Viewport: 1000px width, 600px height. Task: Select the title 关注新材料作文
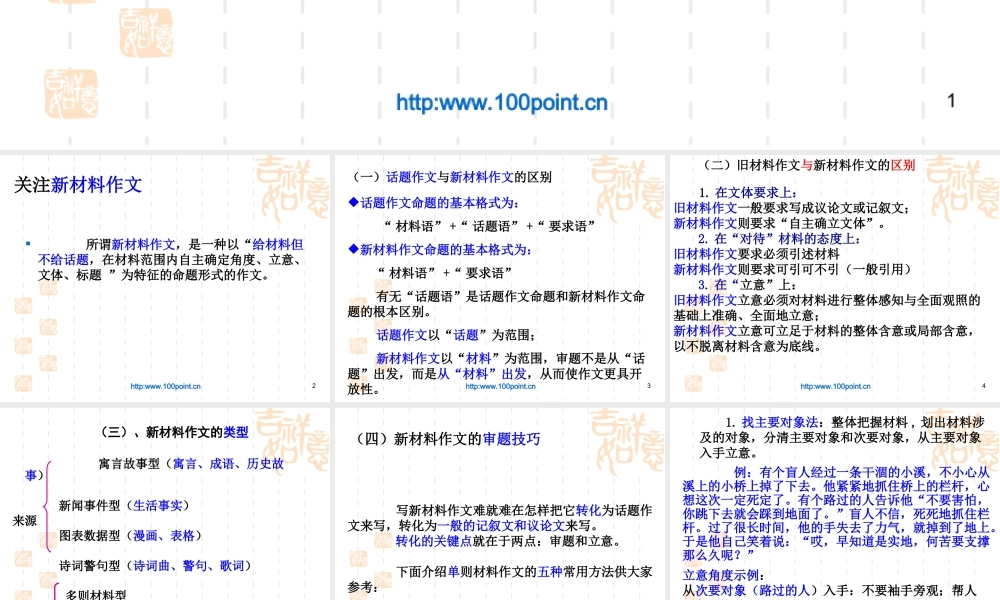pos(78,185)
